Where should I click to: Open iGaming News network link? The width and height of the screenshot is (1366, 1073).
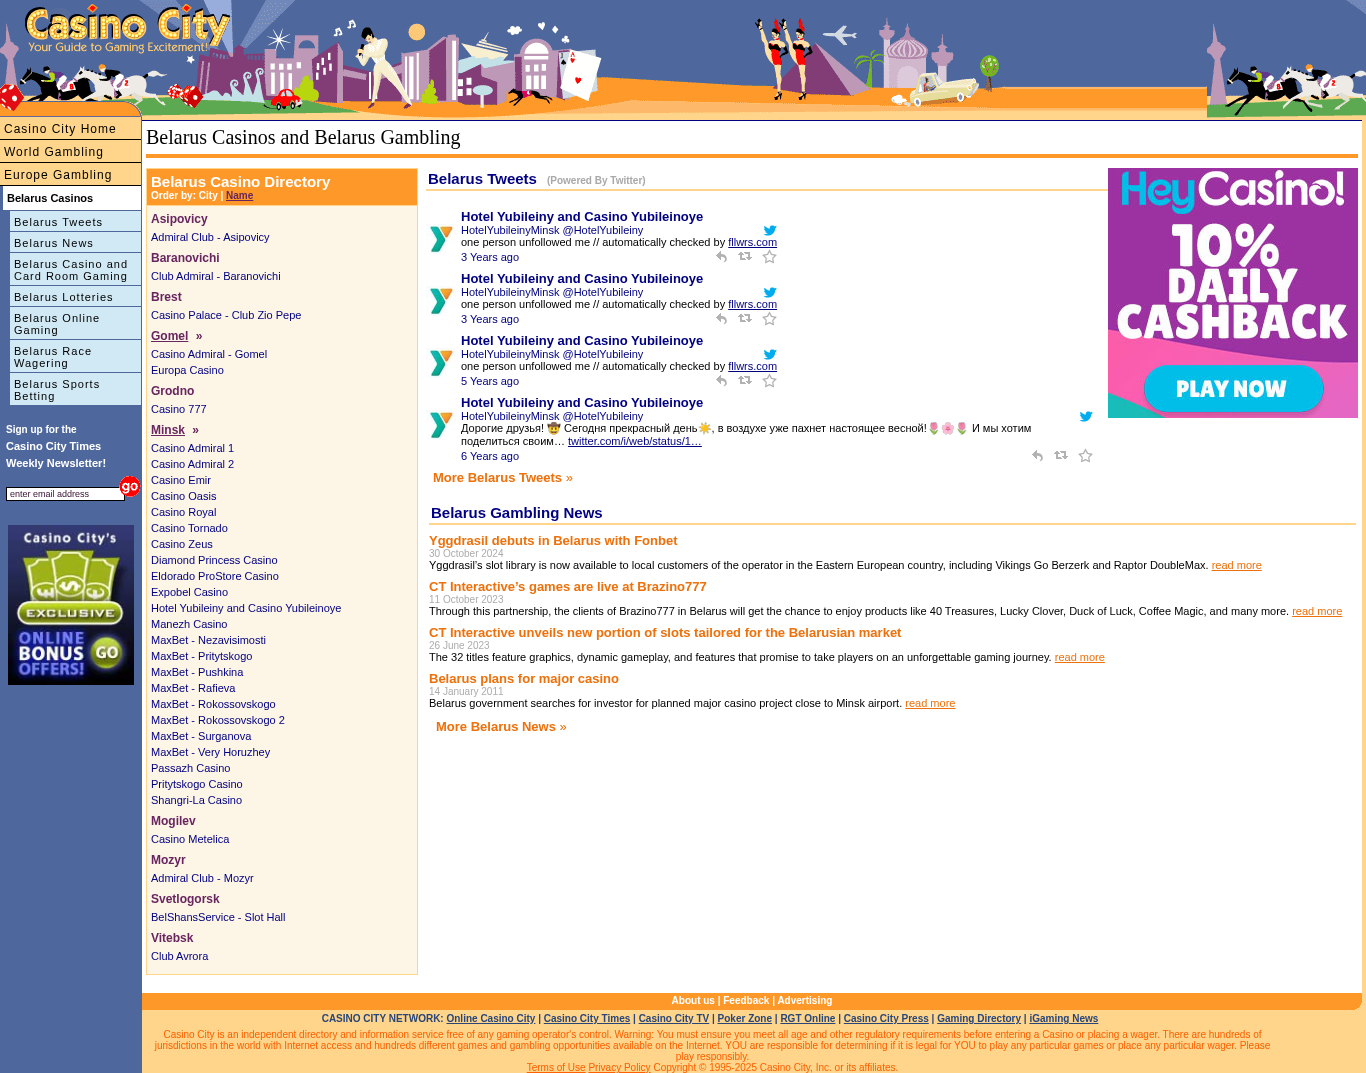click(1063, 1018)
